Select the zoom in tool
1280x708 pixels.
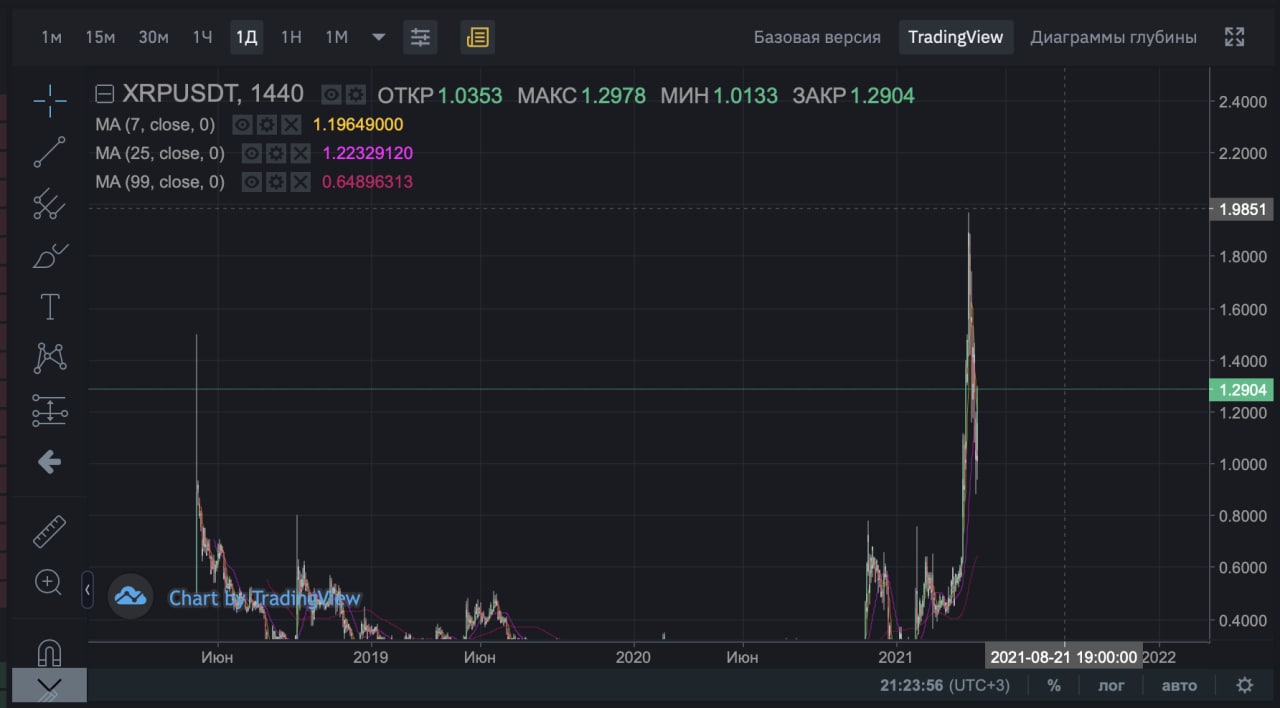(x=49, y=582)
